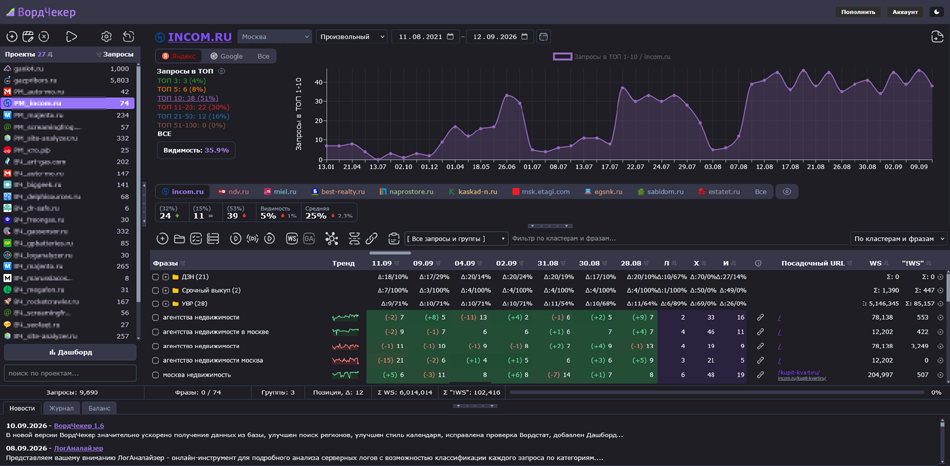Open the Журнал tab
The width and height of the screenshot is (950, 466).
(62, 408)
